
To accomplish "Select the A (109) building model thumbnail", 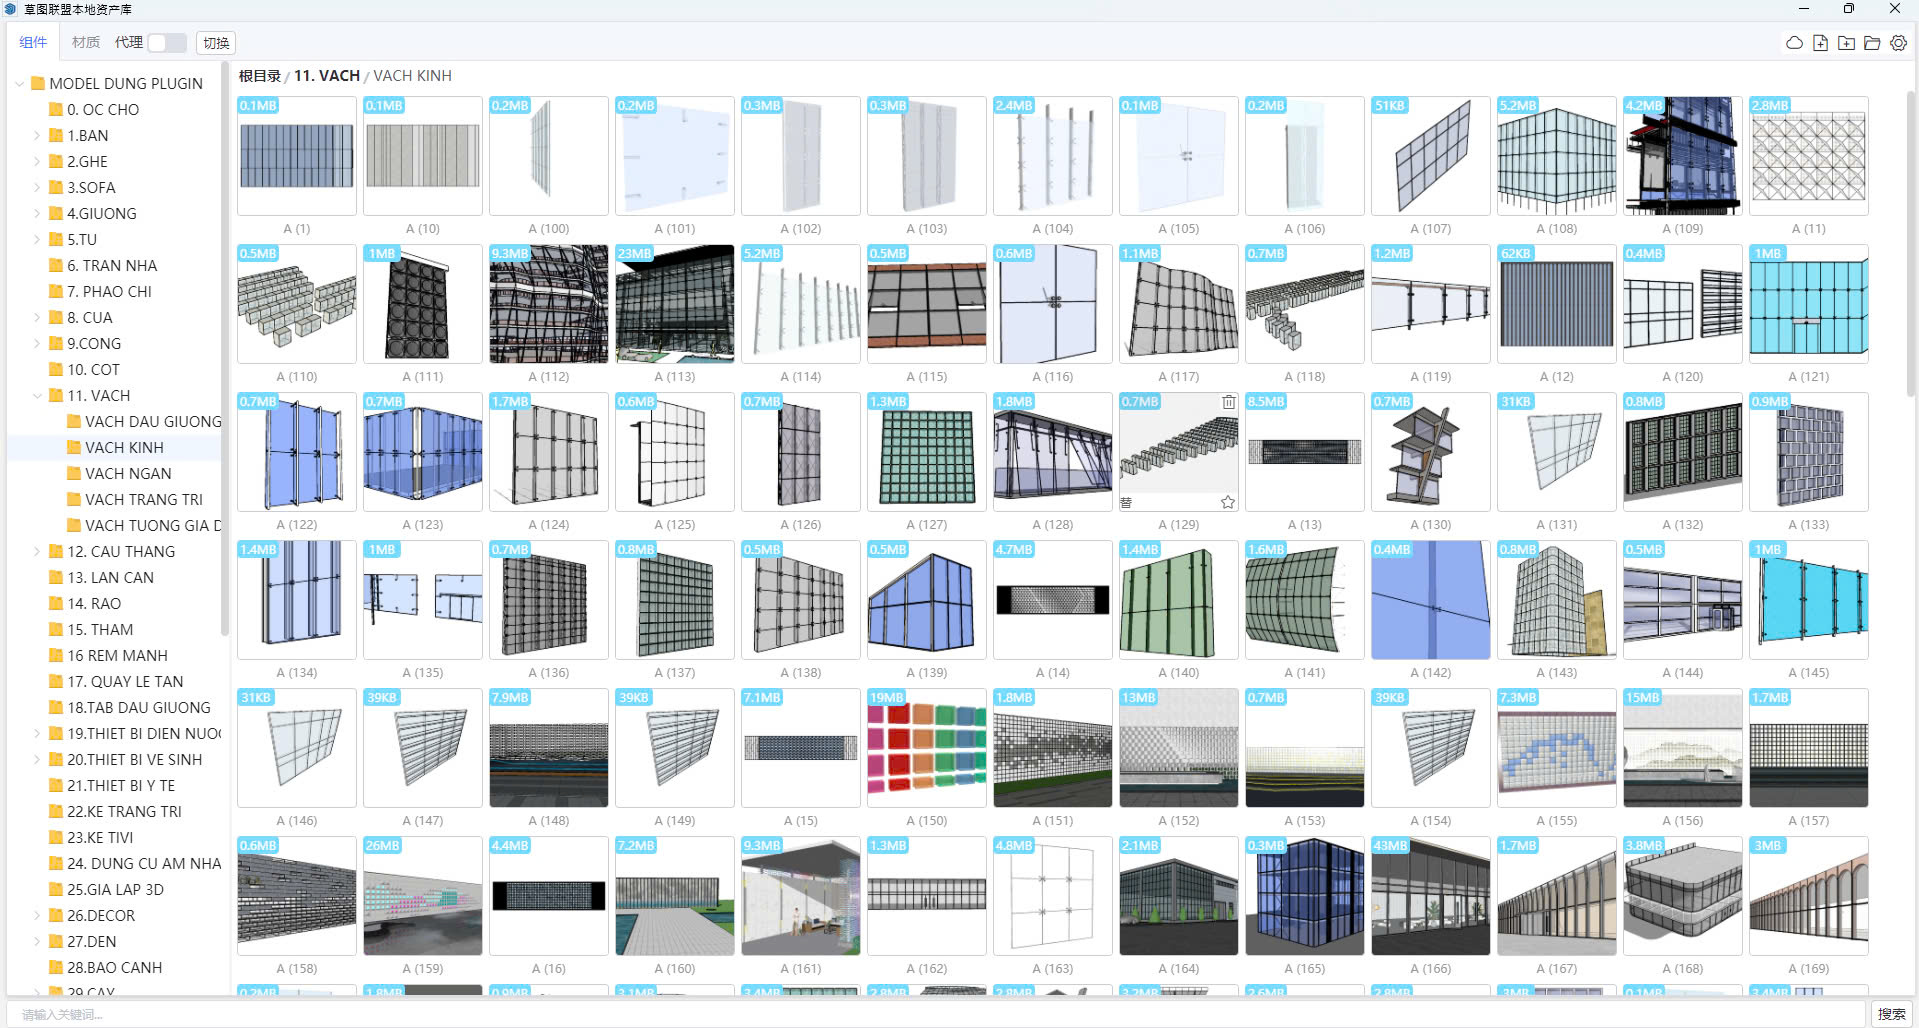I will pyautogui.click(x=1682, y=156).
